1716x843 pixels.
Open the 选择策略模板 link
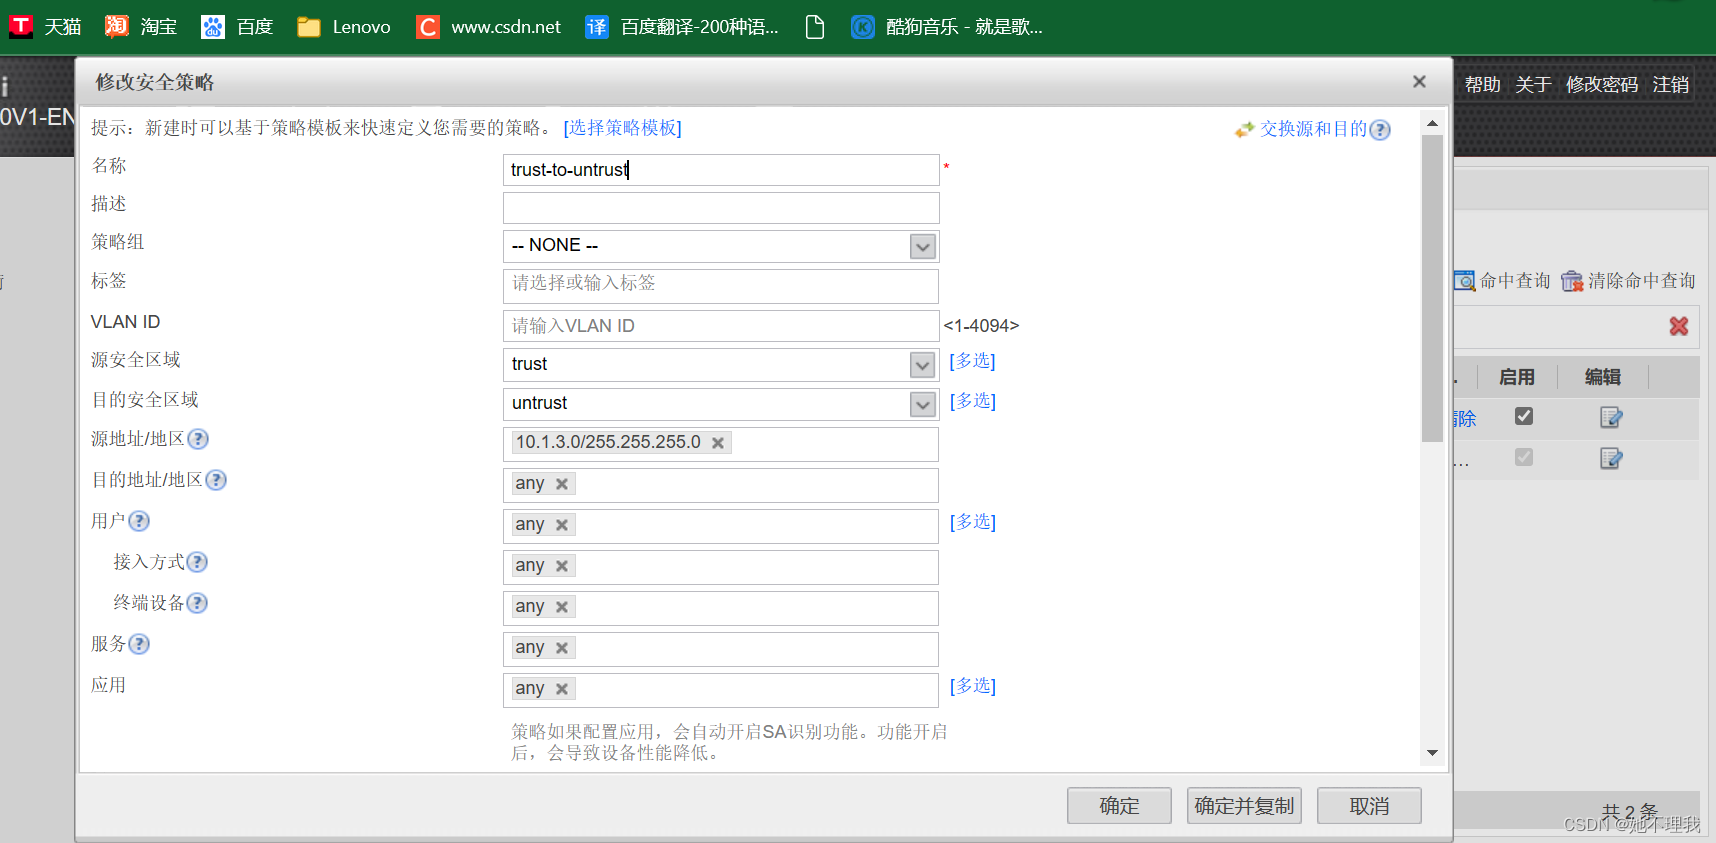pos(623,128)
